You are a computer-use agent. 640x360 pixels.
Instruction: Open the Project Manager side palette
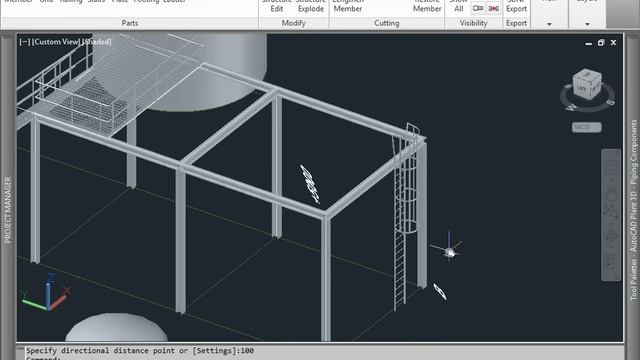(x=7, y=210)
